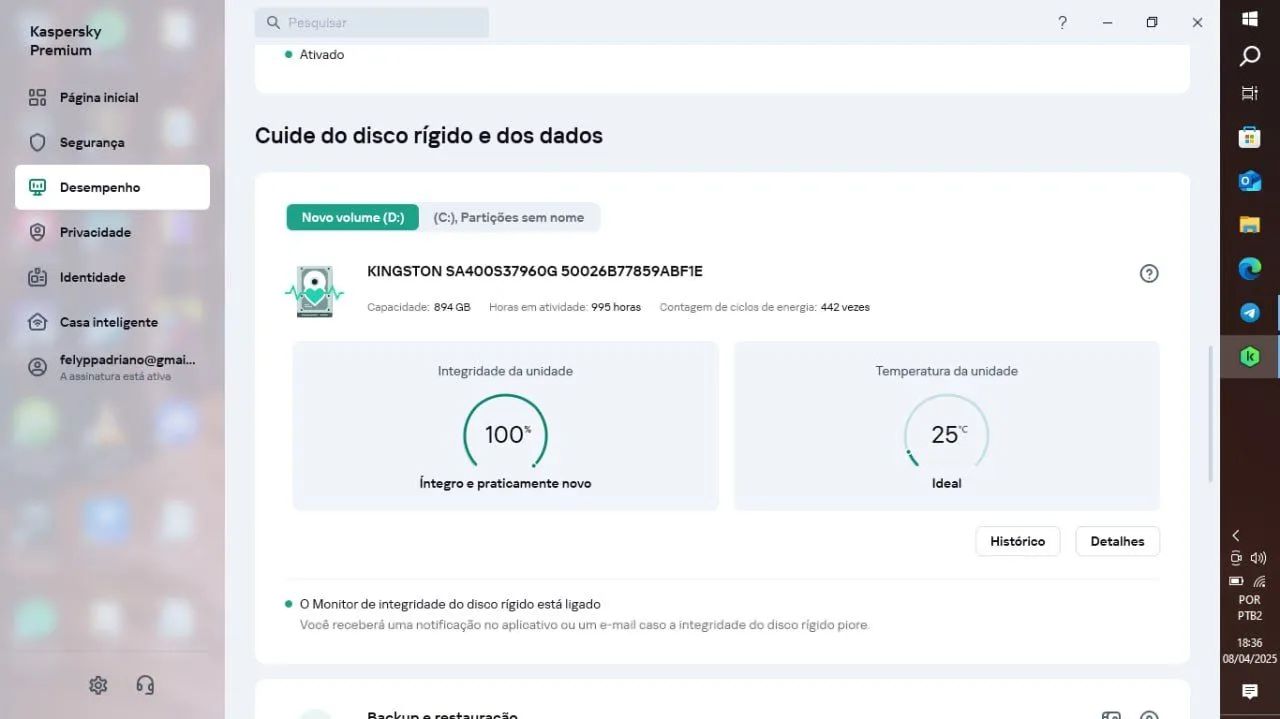Screen dimensions: 1280x719
Task: Go to Página inicial in the sidebar
Action: tap(112, 97)
